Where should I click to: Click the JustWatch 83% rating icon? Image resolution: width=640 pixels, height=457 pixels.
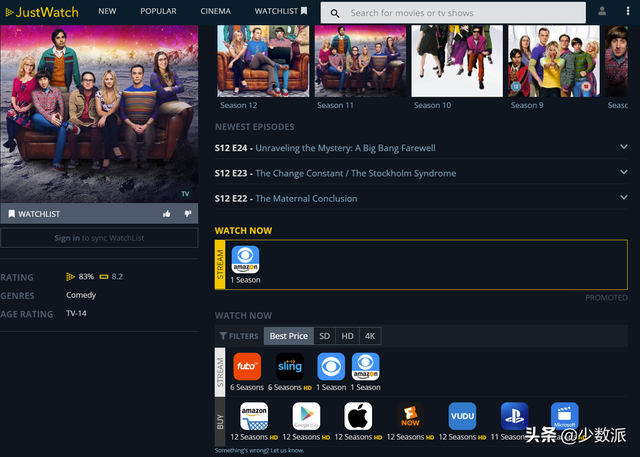point(70,277)
